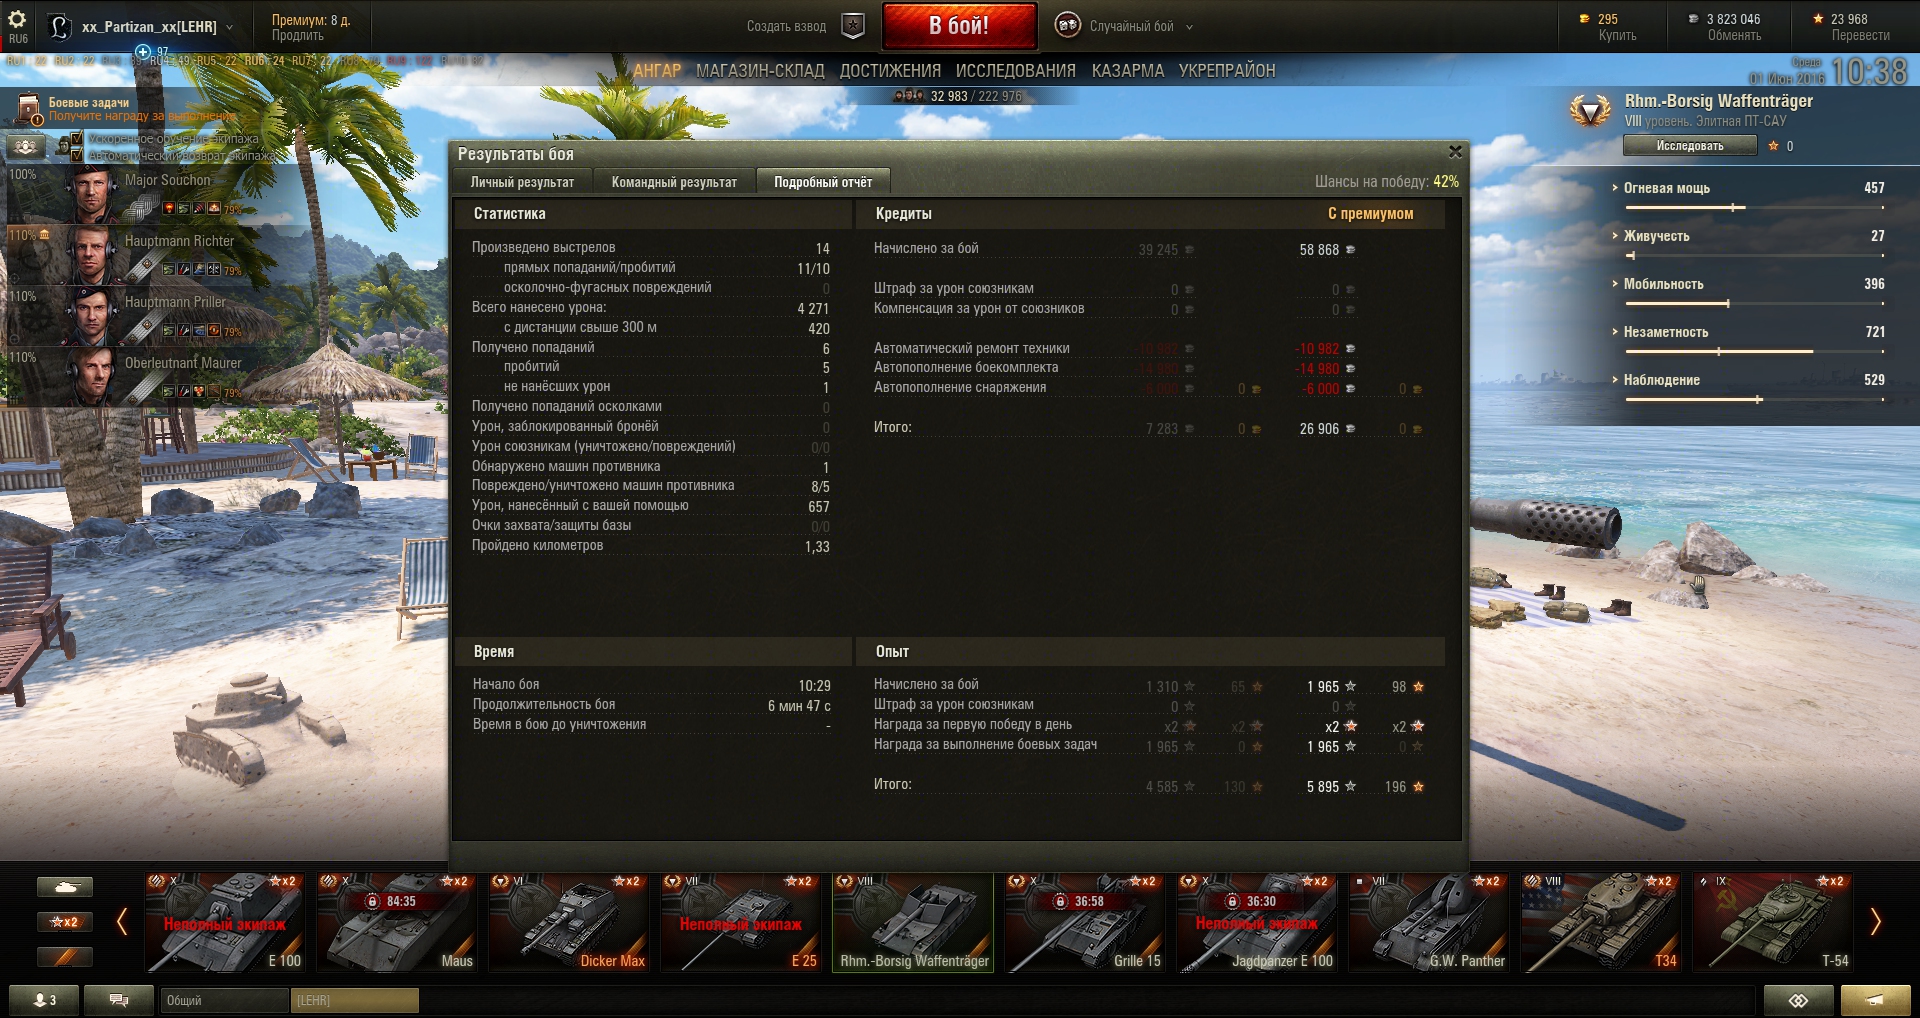This screenshot has width=1920, height=1018.
Task: Click the red В бой! button
Action: click(x=959, y=26)
